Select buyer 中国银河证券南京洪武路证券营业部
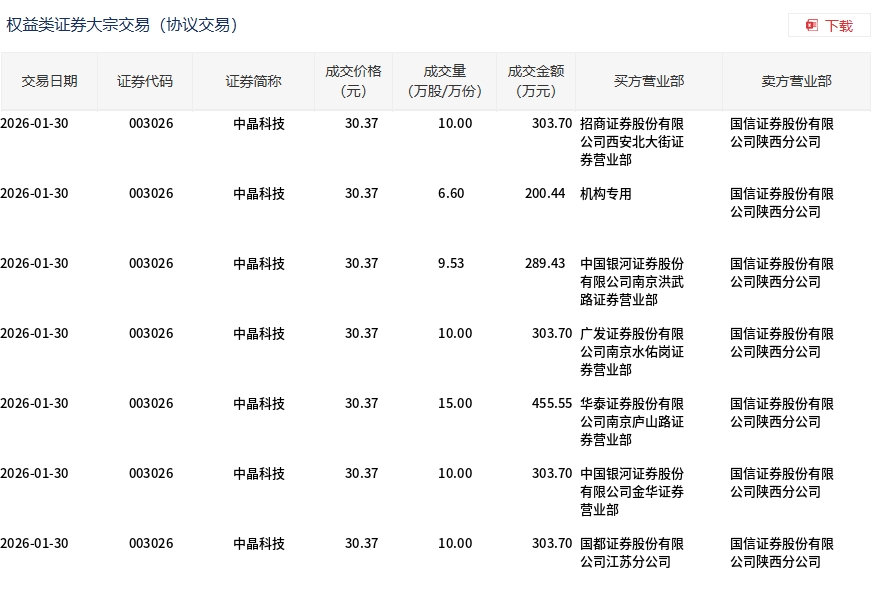Screen dimensions: 872x602 click(632, 282)
